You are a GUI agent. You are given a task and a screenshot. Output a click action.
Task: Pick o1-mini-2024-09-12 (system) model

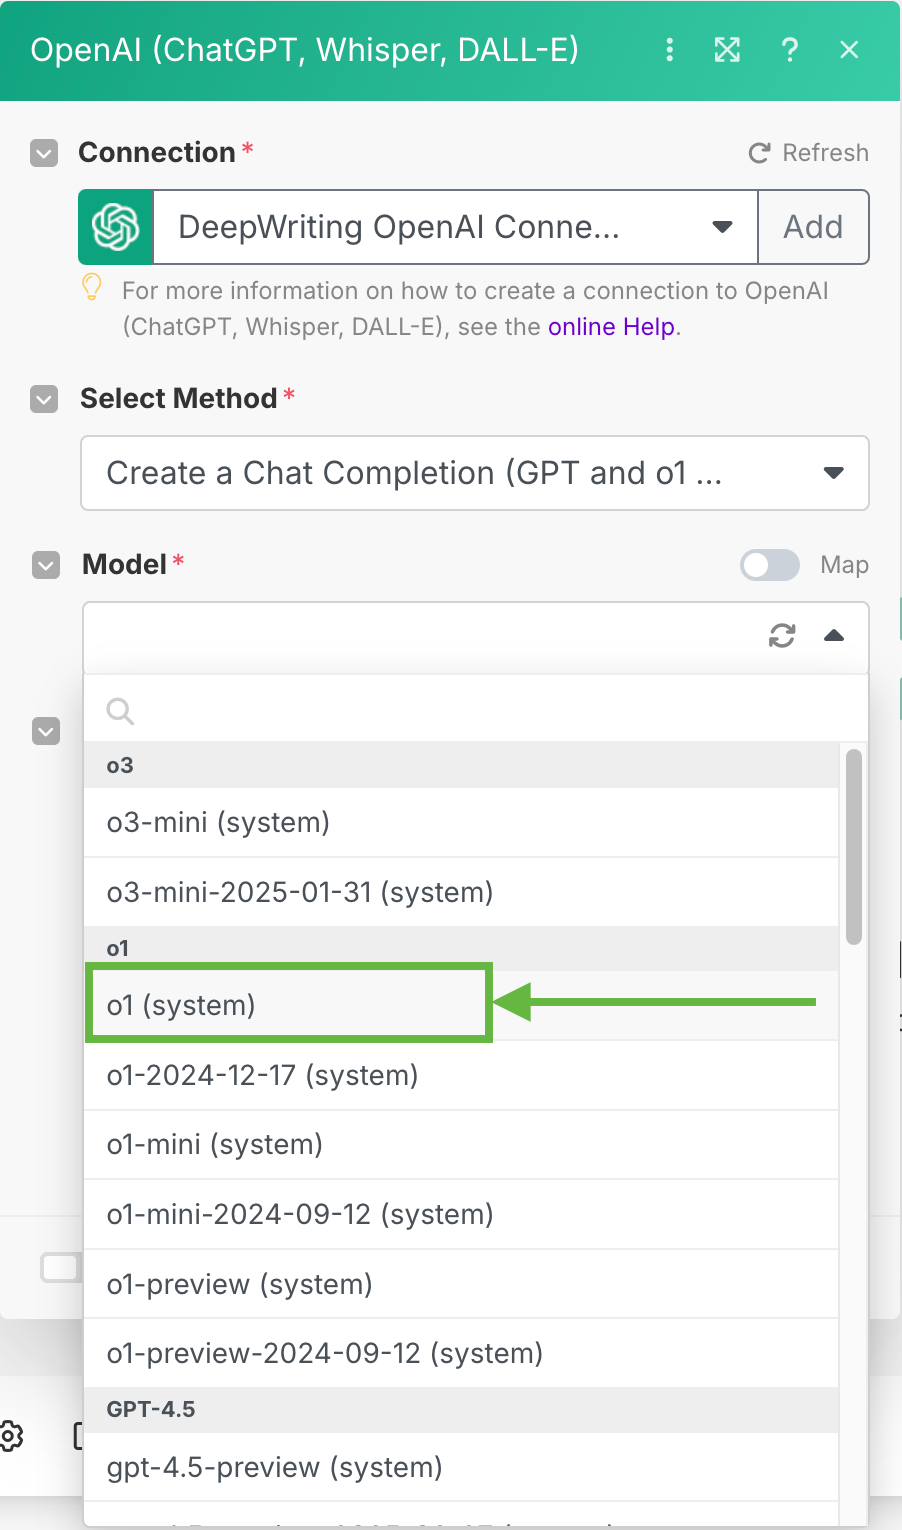point(461,1214)
